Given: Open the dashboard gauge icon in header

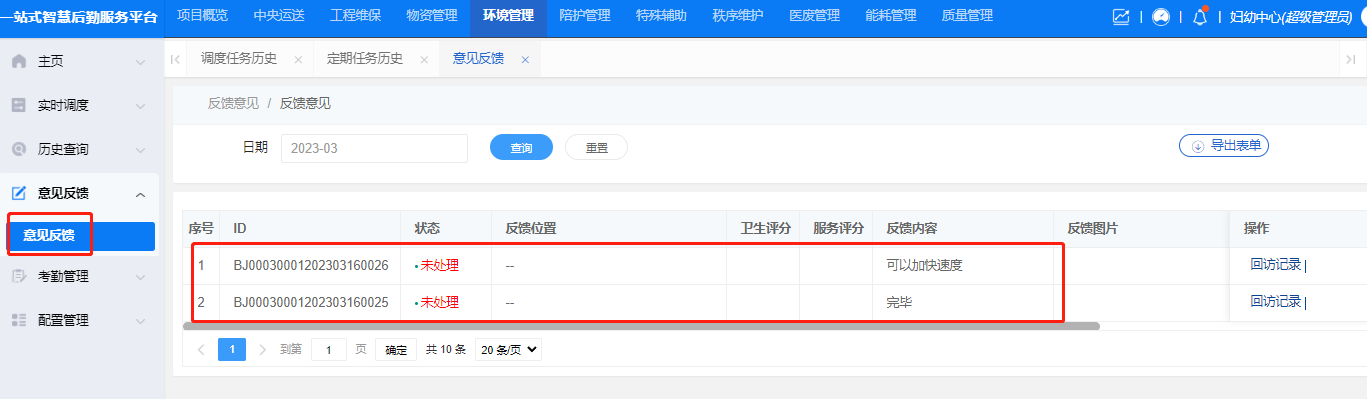Looking at the screenshot, I should coord(1161,17).
